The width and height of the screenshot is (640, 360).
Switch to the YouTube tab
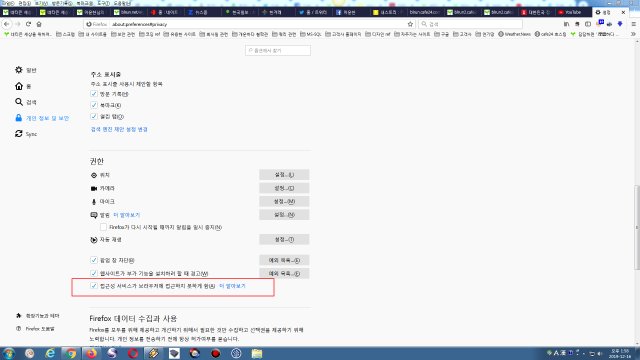[x=570, y=12]
